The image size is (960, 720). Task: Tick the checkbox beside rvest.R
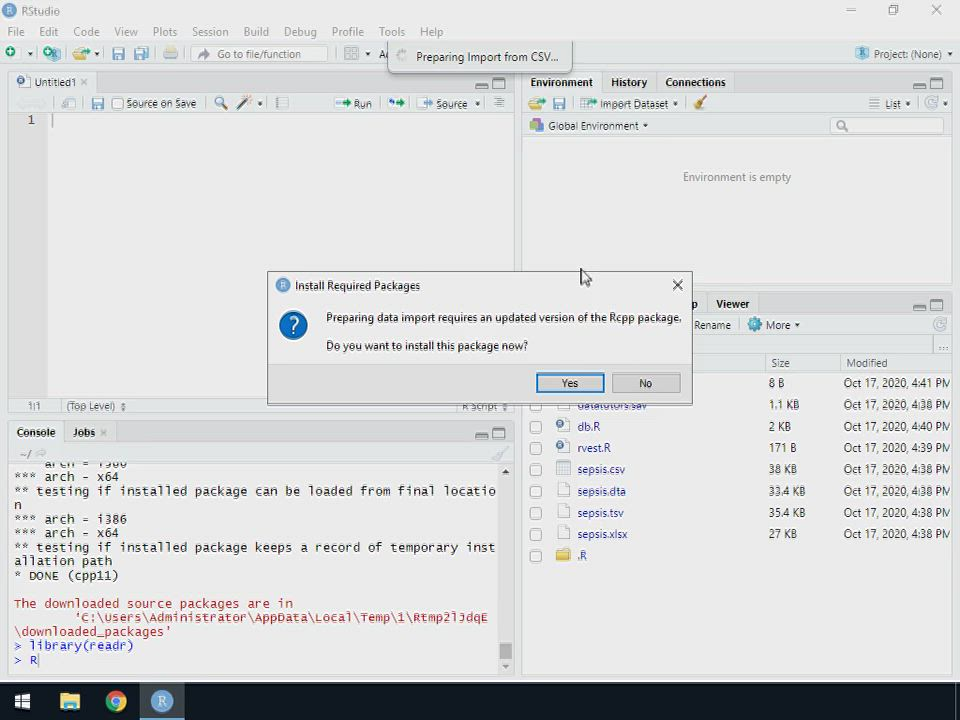click(x=536, y=448)
